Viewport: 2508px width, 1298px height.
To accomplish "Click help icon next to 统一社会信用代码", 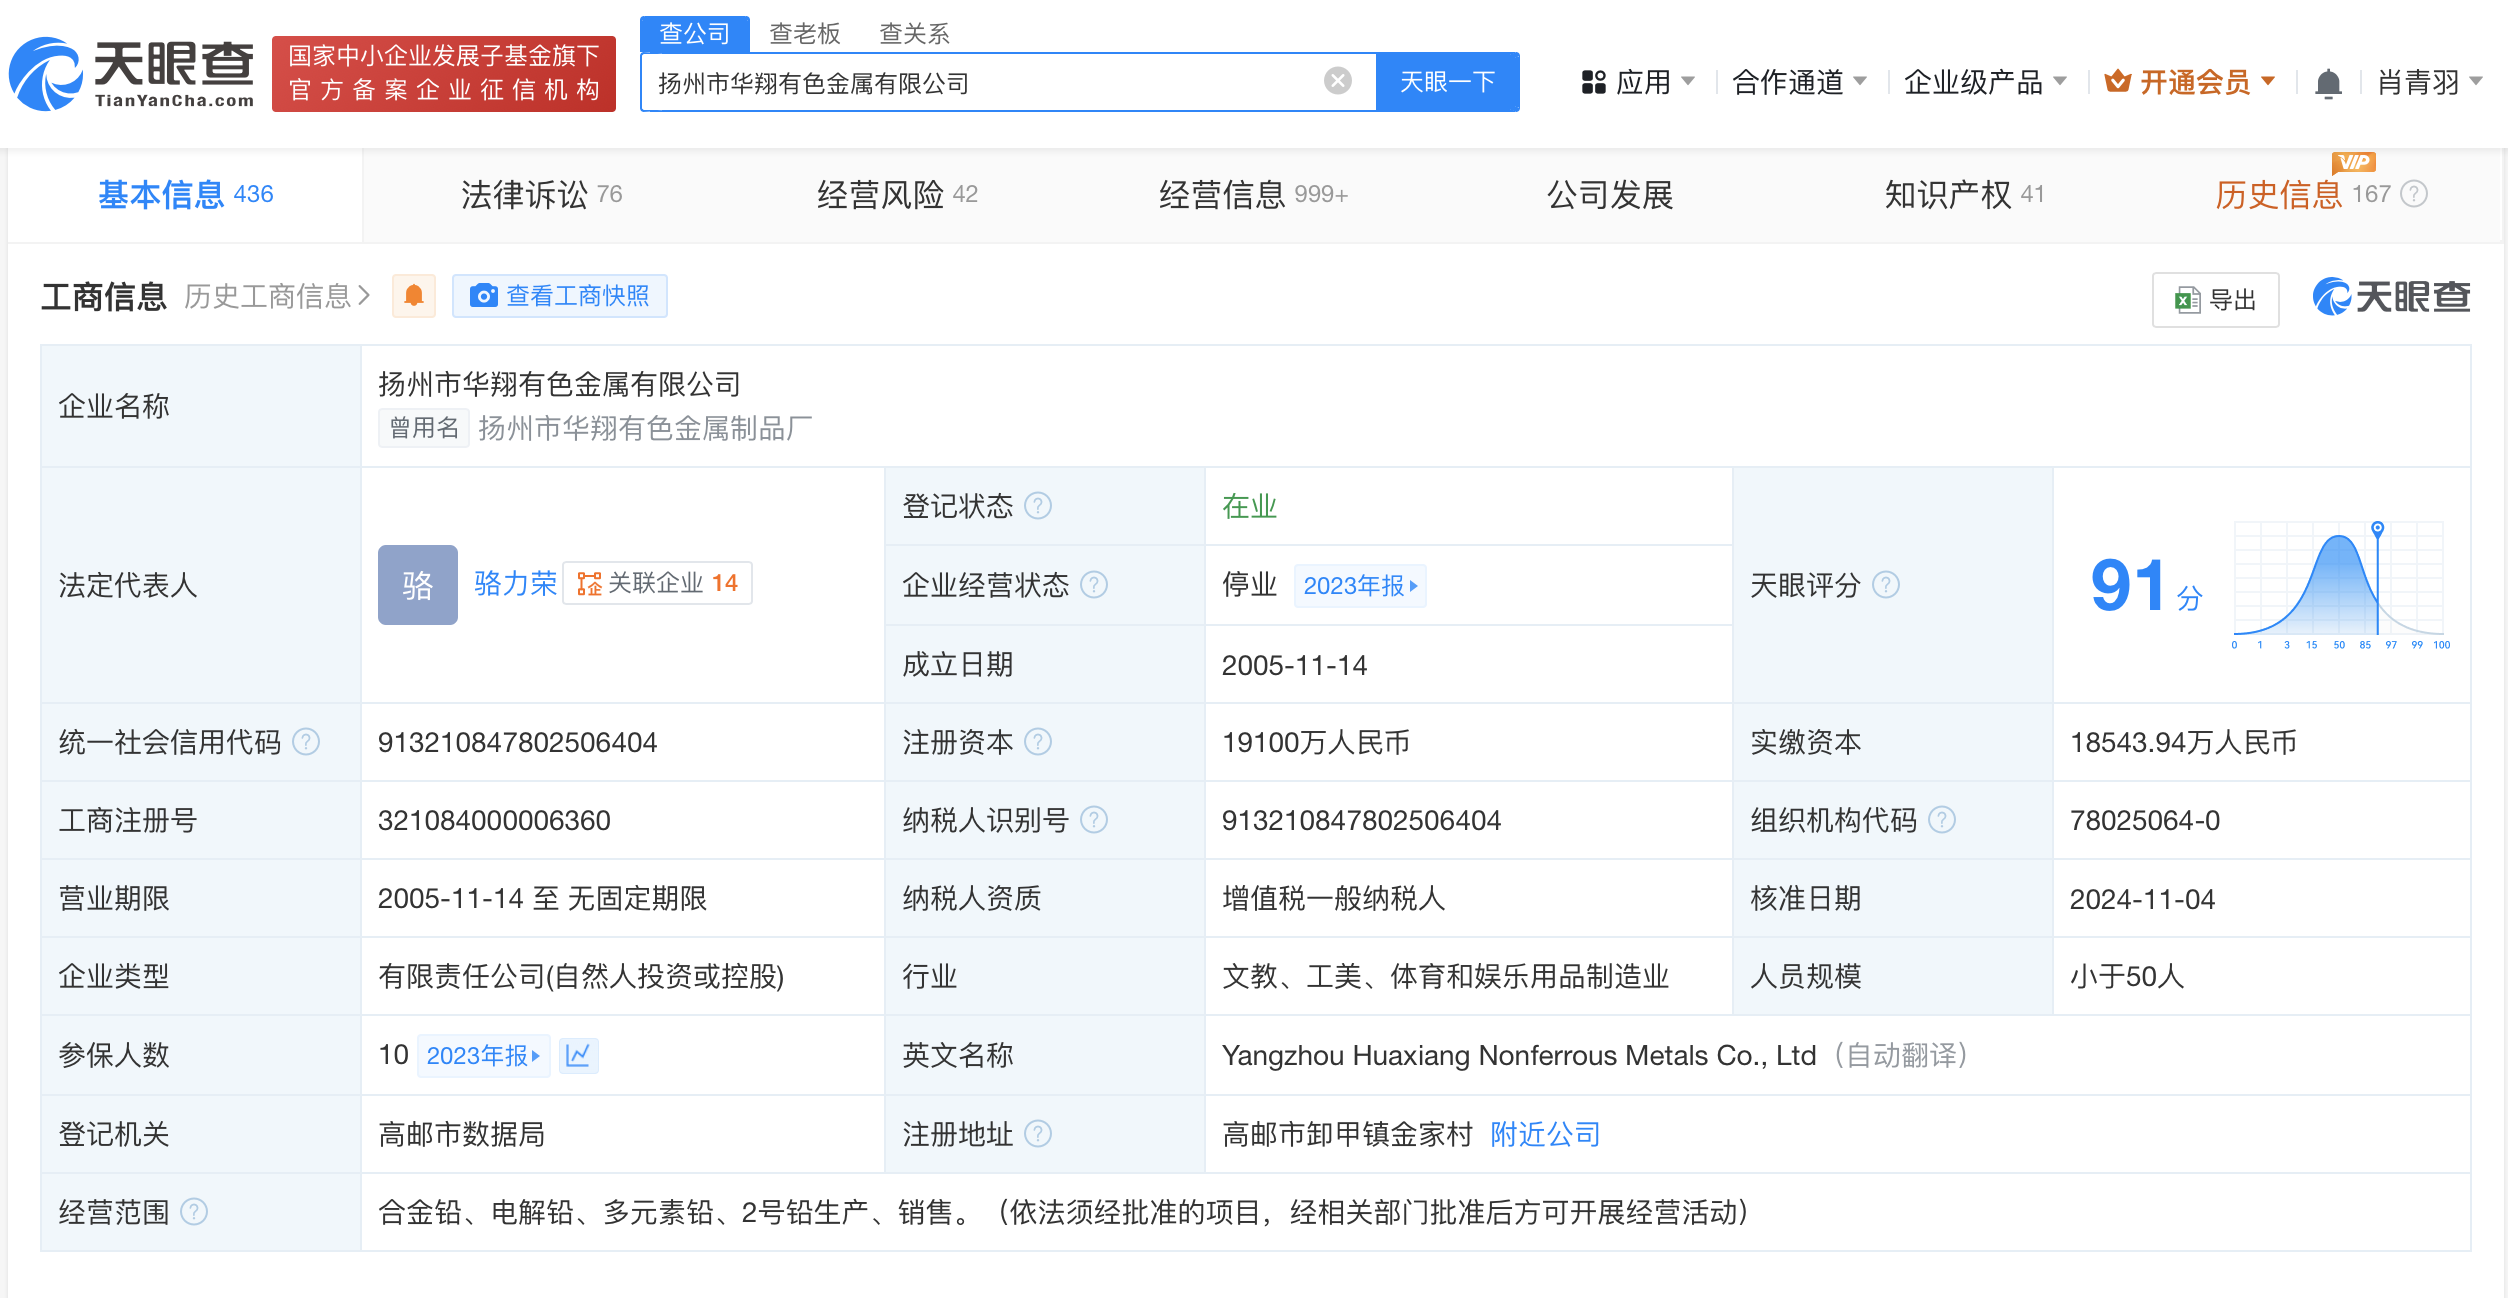I will pos(306,742).
